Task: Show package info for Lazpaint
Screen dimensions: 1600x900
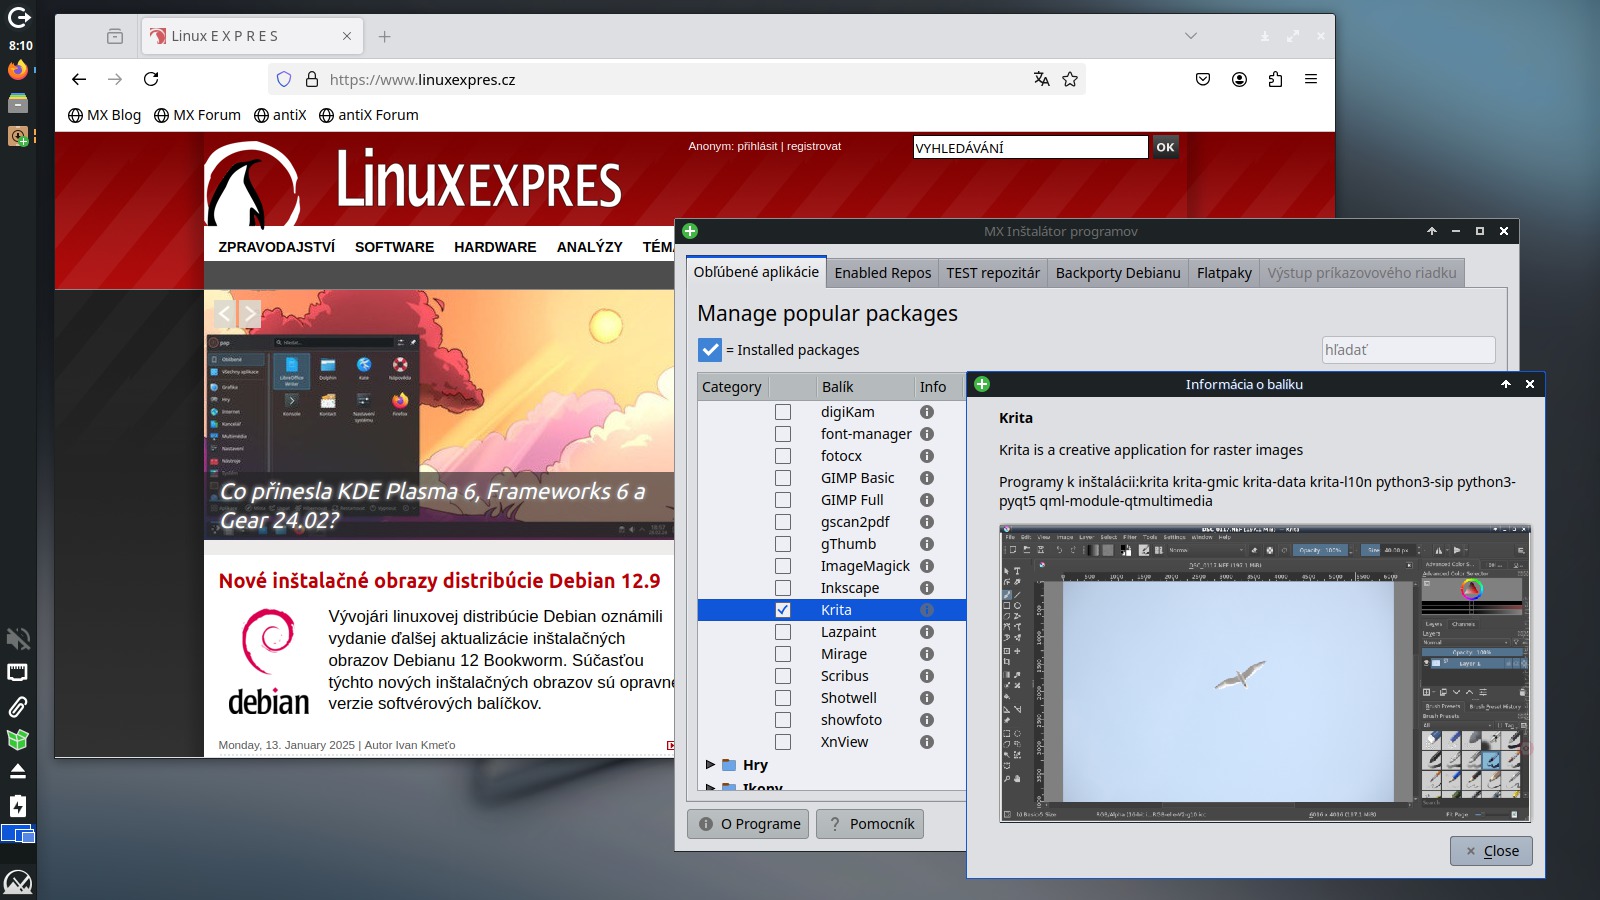Action: pos(927,632)
